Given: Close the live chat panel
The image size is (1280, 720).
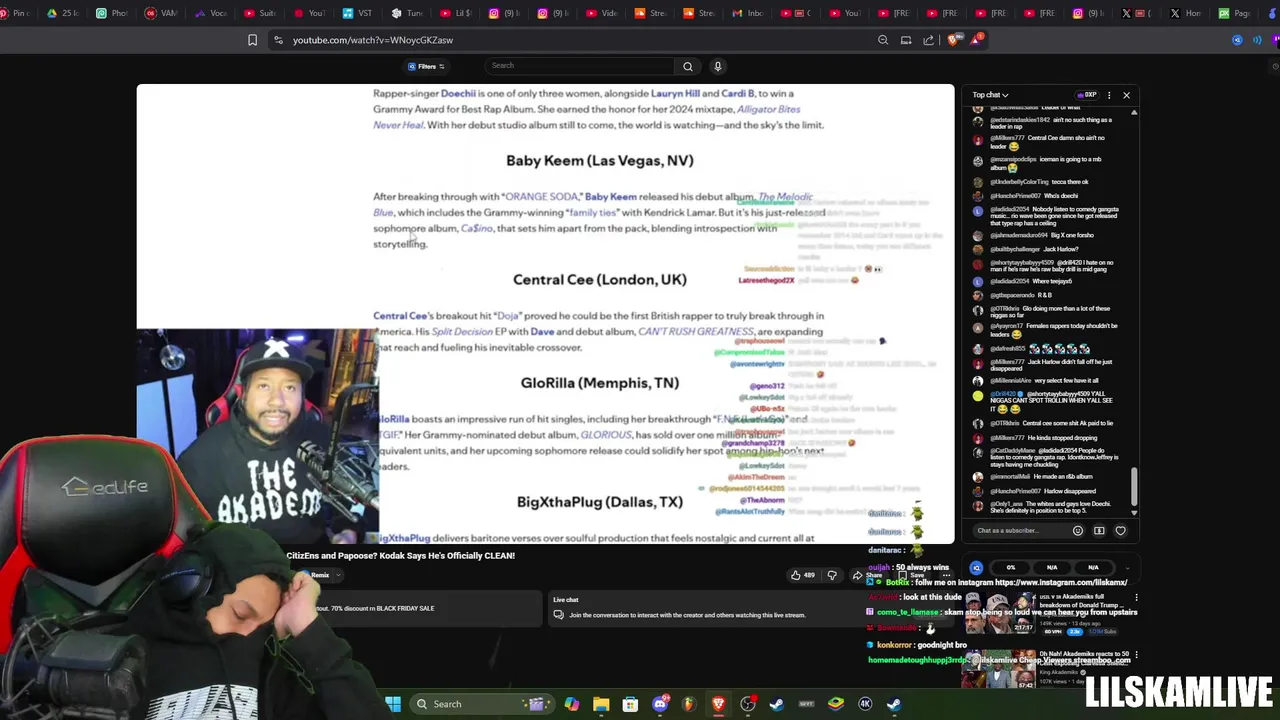Looking at the screenshot, I should 1126,95.
